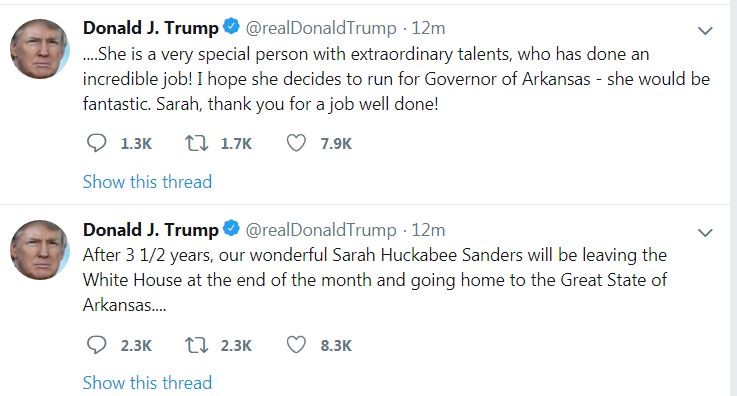Reply to the Sarah Huckabee Sanders tweet
This screenshot has width=737, height=396.
tap(97, 345)
